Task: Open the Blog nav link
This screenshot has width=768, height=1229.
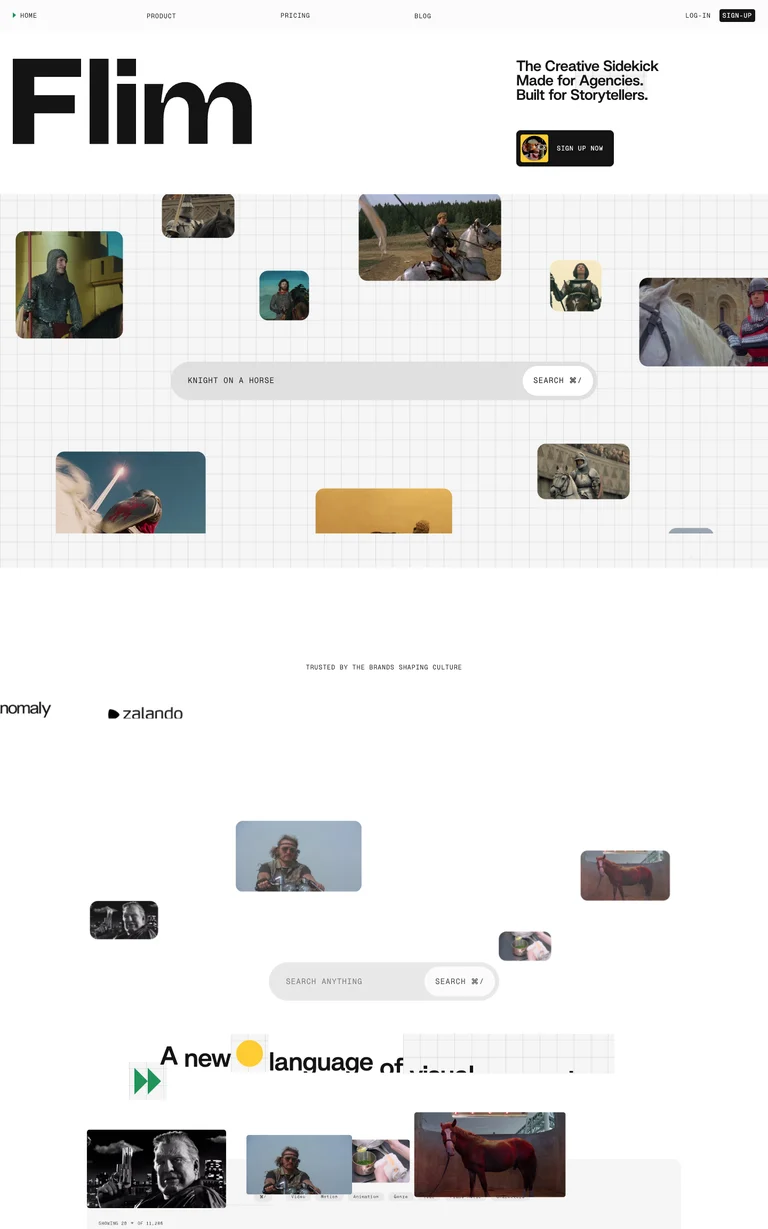Action: click(x=423, y=16)
